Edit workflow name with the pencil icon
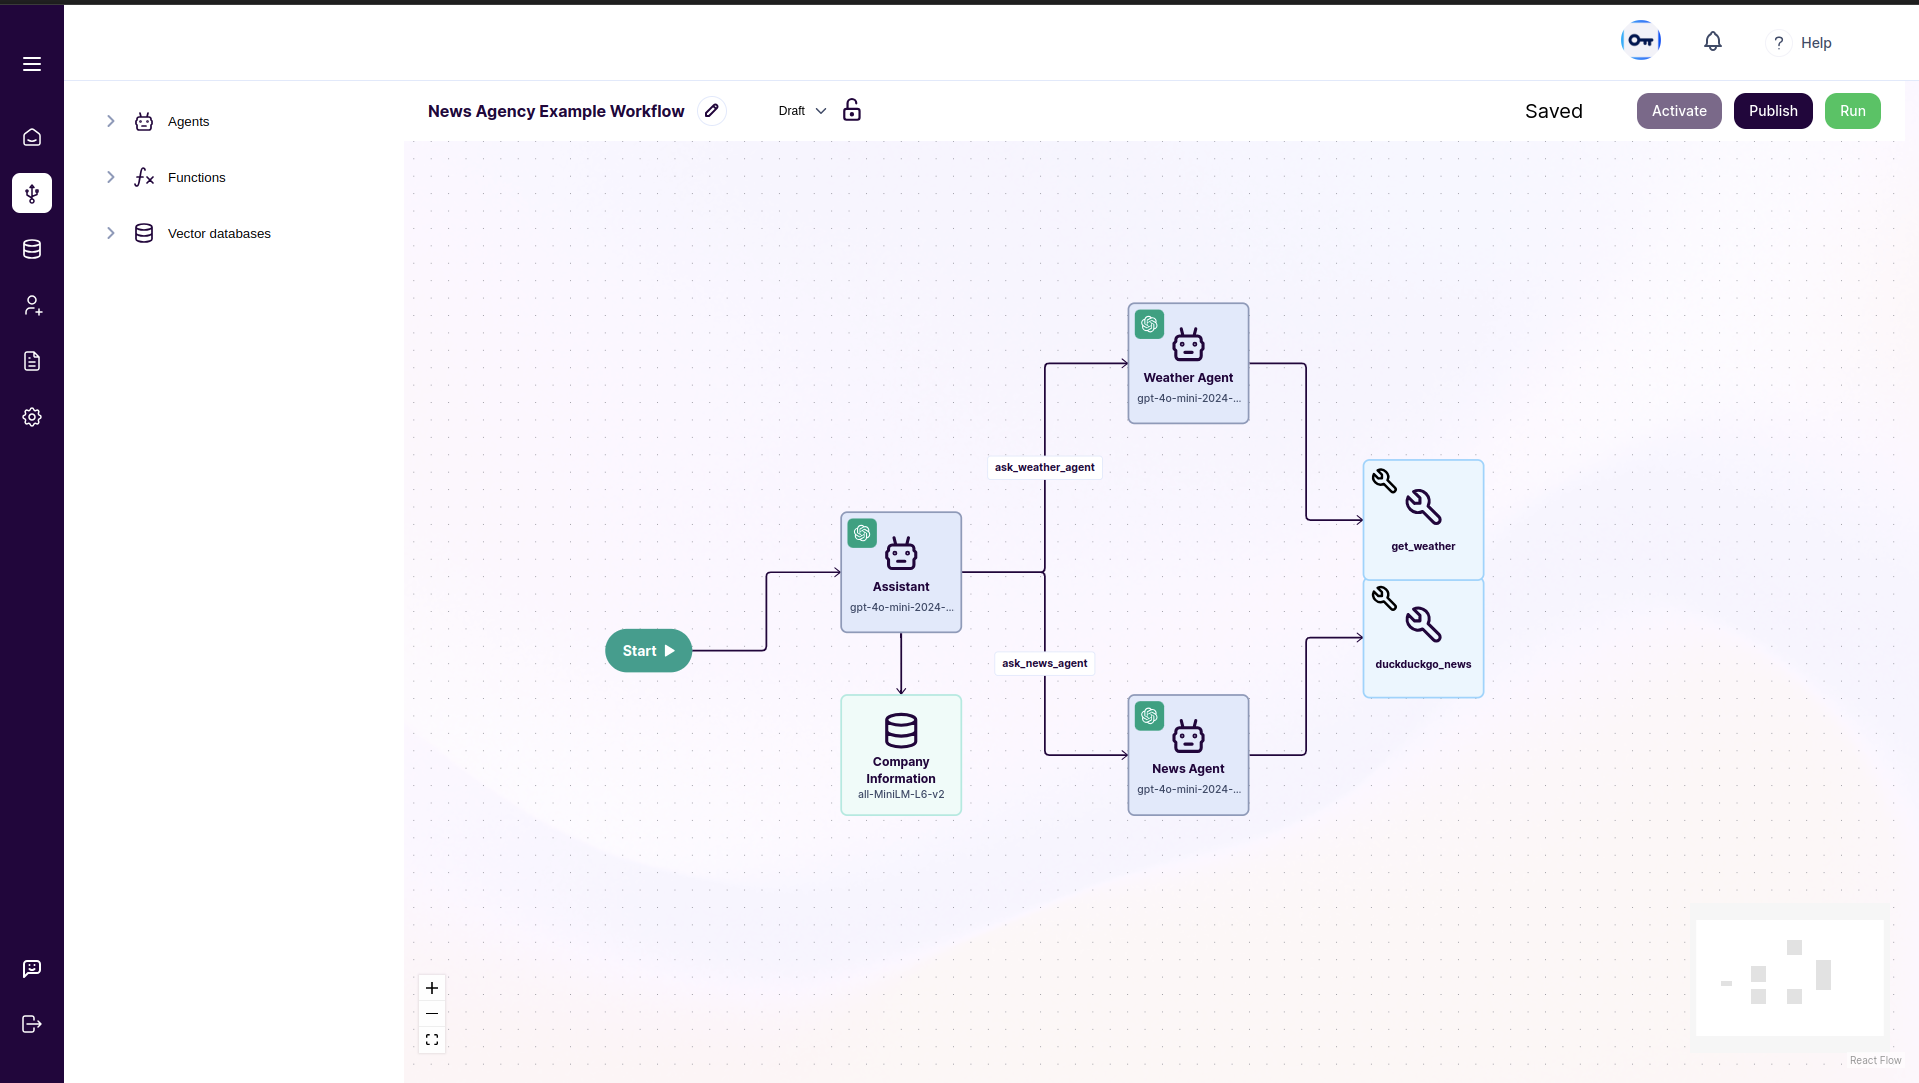1919x1083 pixels. tap(712, 111)
